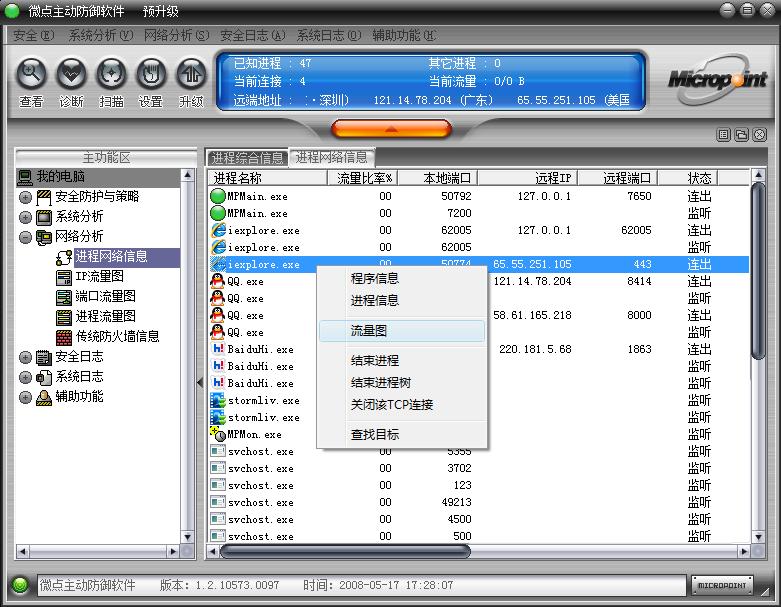Click the 传统防火墙信息 brick wall icon

click(x=64, y=337)
